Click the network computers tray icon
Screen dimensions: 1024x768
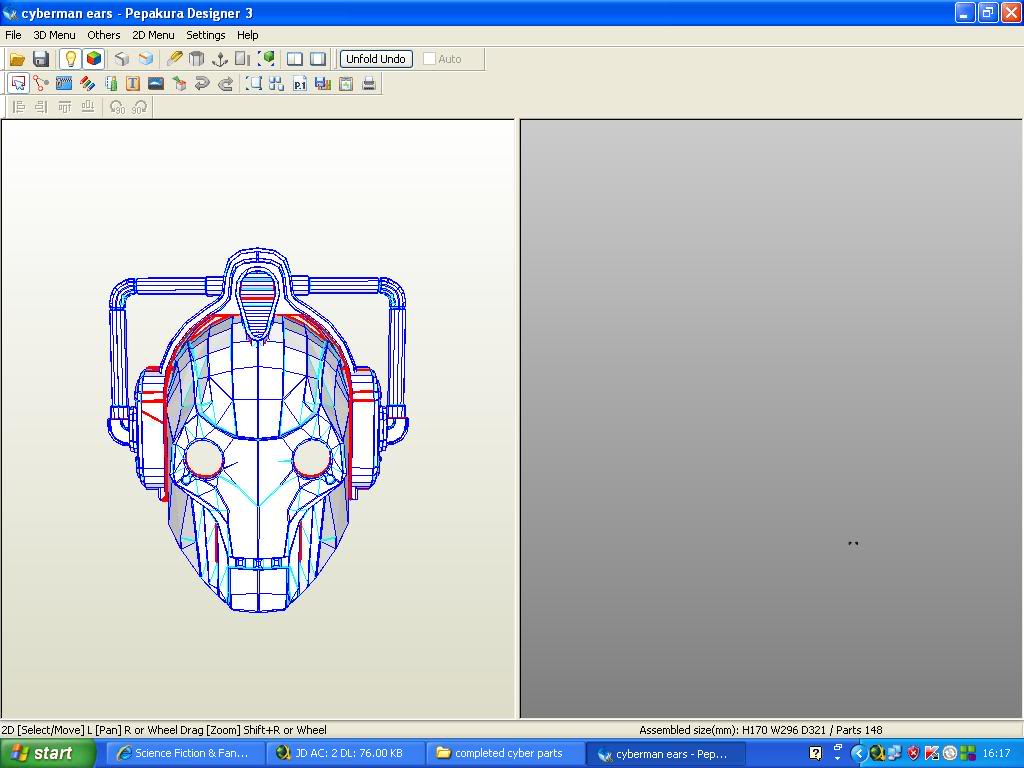click(895, 754)
